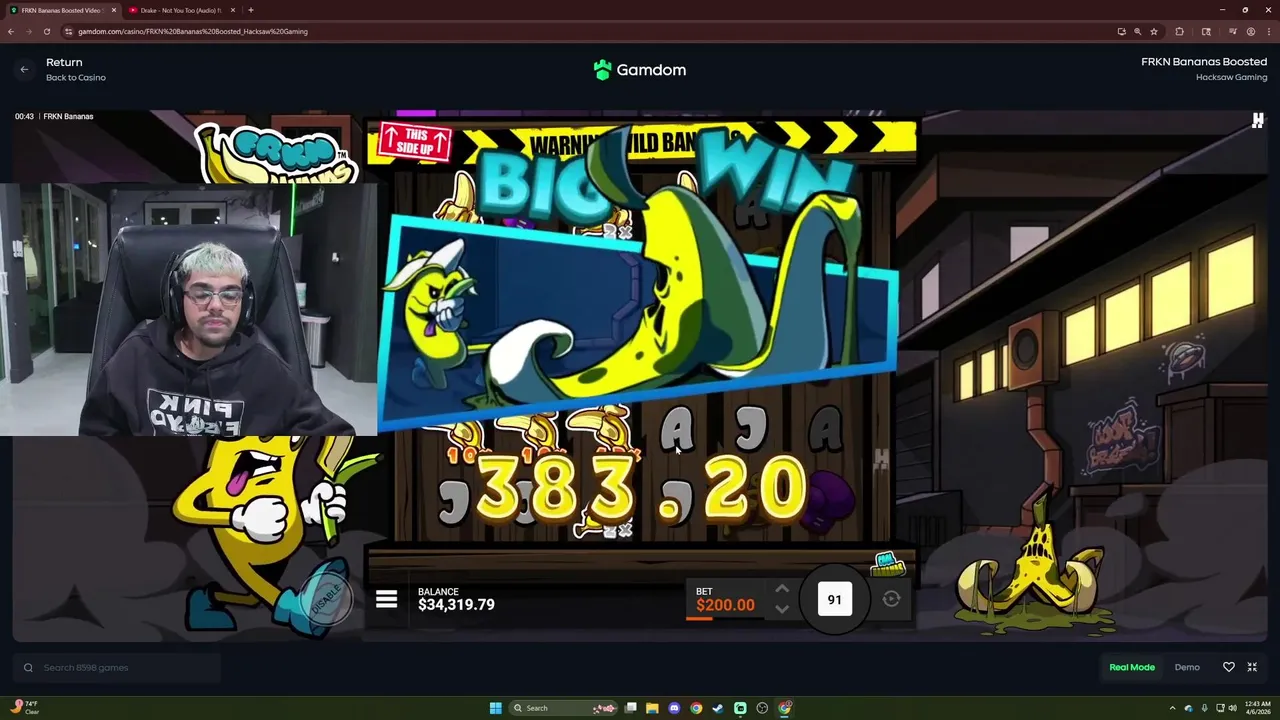The width and height of the screenshot is (1280, 720).
Task: Open the Chrome three-dot menu
Action: click(x=1268, y=31)
